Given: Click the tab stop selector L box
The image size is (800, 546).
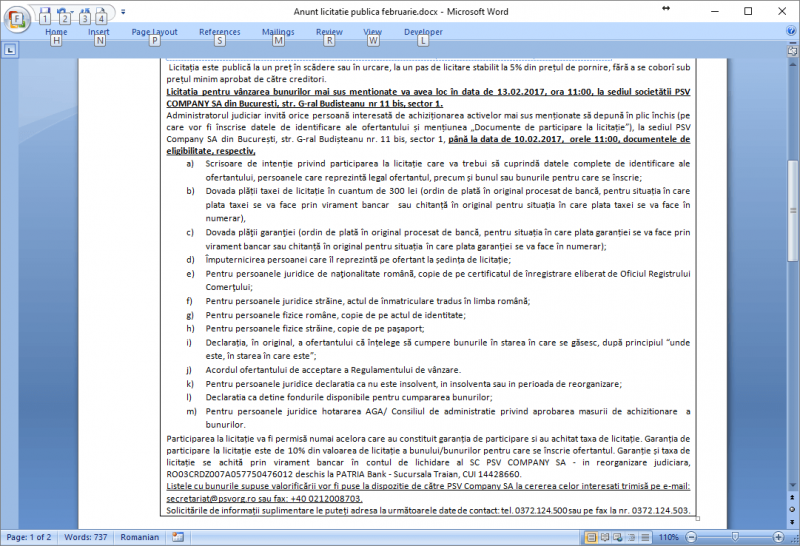Looking at the screenshot, I should point(10,50).
